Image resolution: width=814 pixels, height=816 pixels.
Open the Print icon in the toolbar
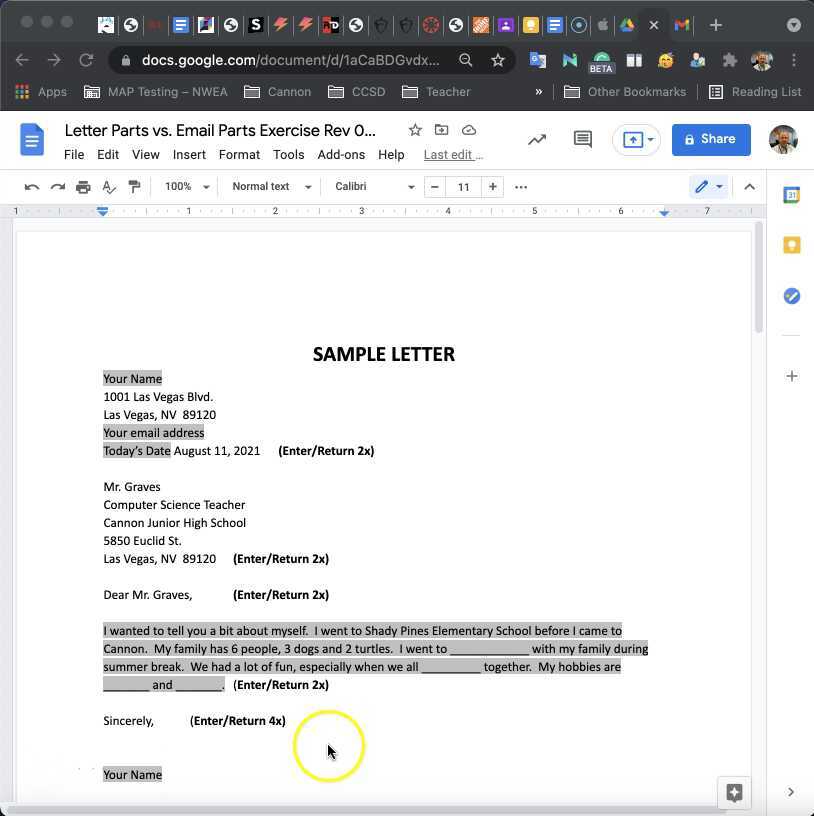[x=84, y=186]
